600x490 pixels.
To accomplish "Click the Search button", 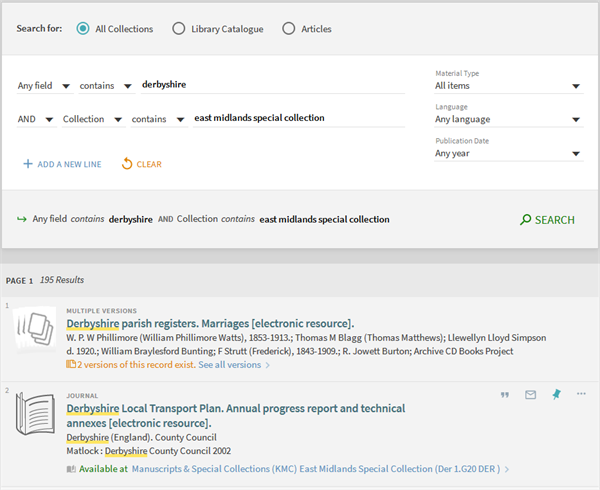I will tap(547, 220).
